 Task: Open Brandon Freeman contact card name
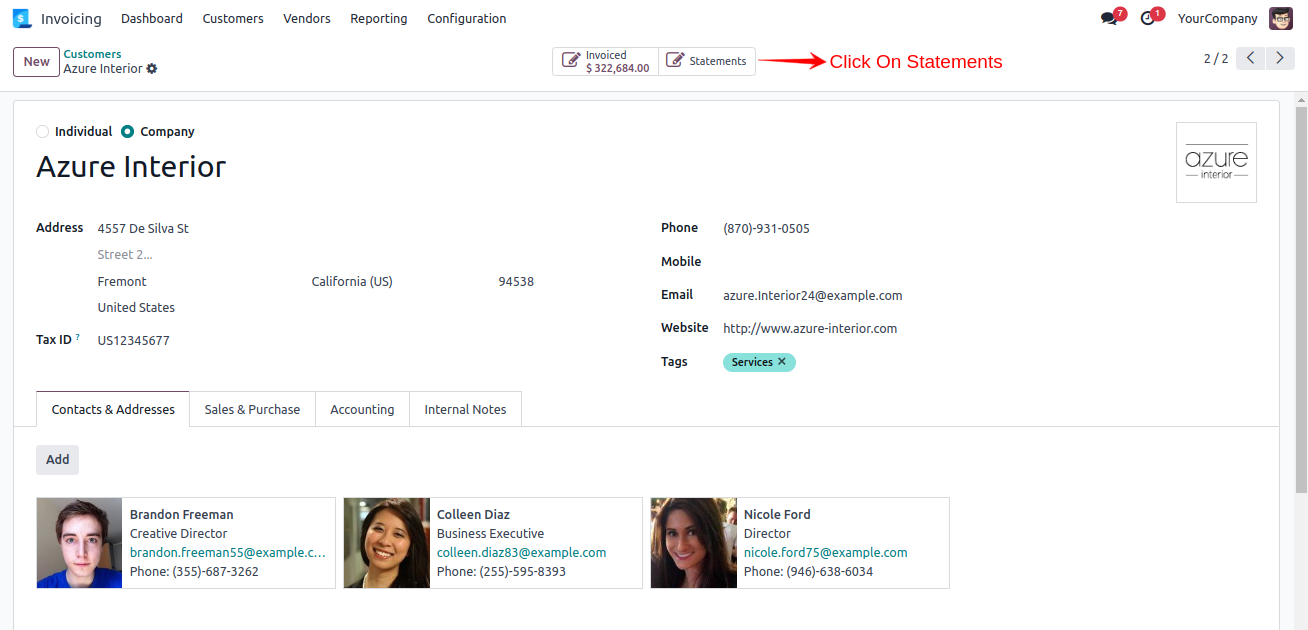(182, 515)
